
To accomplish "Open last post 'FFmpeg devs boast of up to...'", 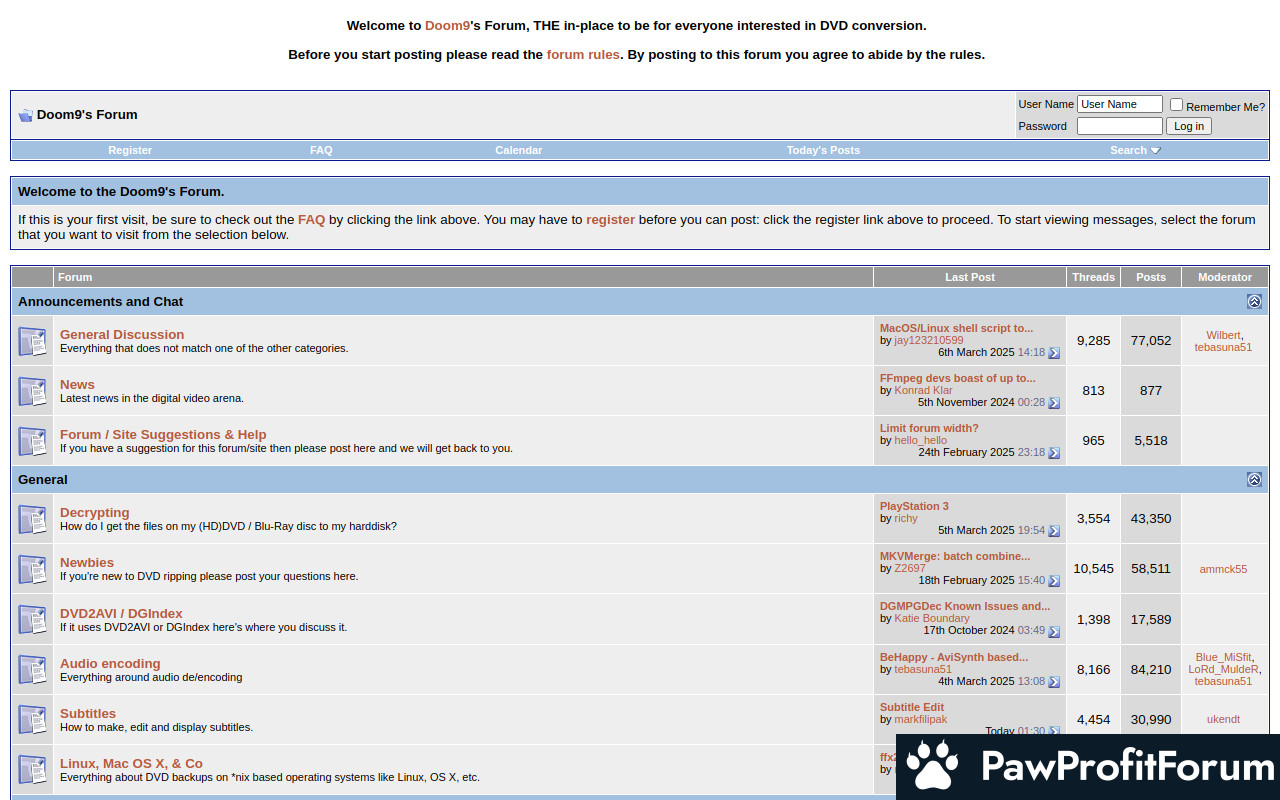I will (958, 378).
